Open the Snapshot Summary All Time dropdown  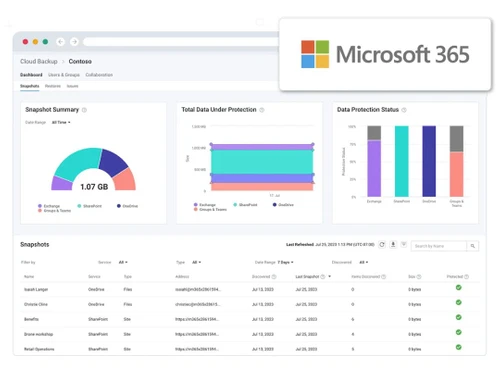61,123
